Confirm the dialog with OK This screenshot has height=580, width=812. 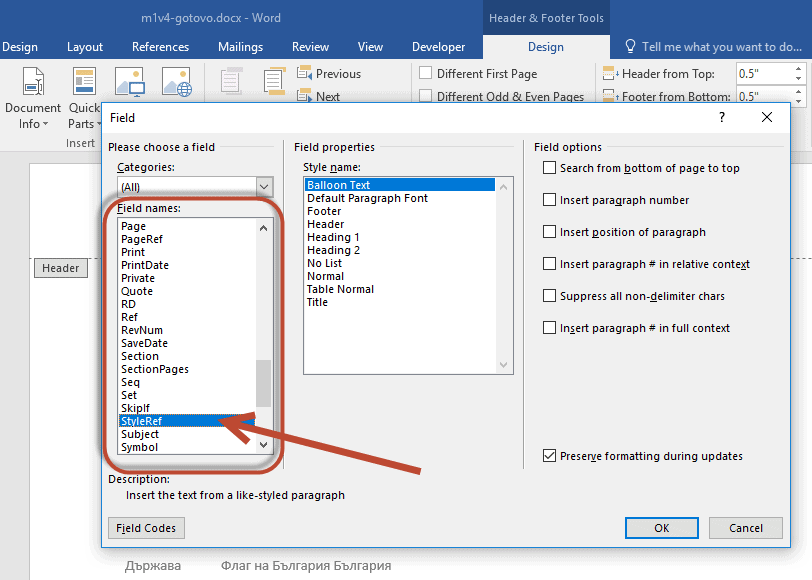point(661,528)
